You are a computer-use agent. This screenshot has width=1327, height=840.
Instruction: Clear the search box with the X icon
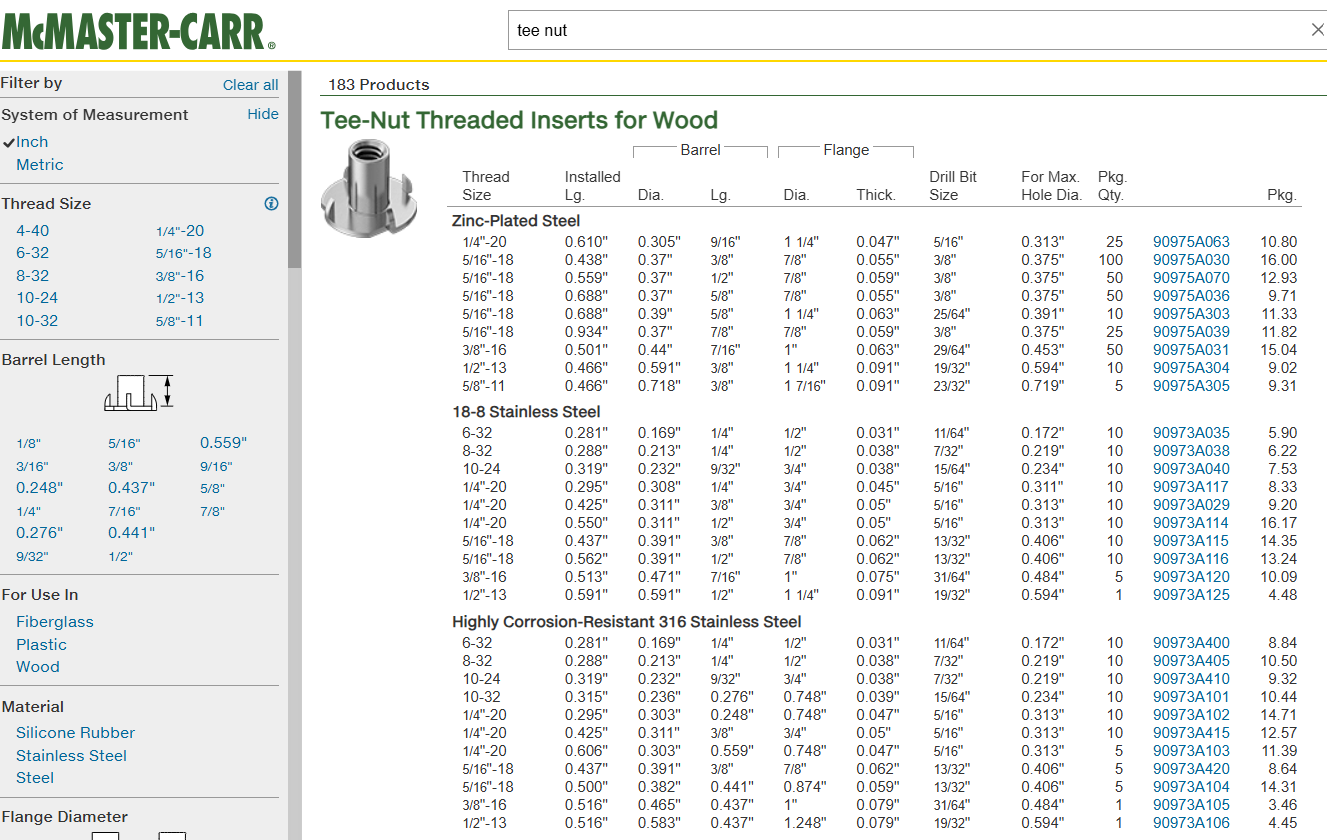coord(1317,30)
